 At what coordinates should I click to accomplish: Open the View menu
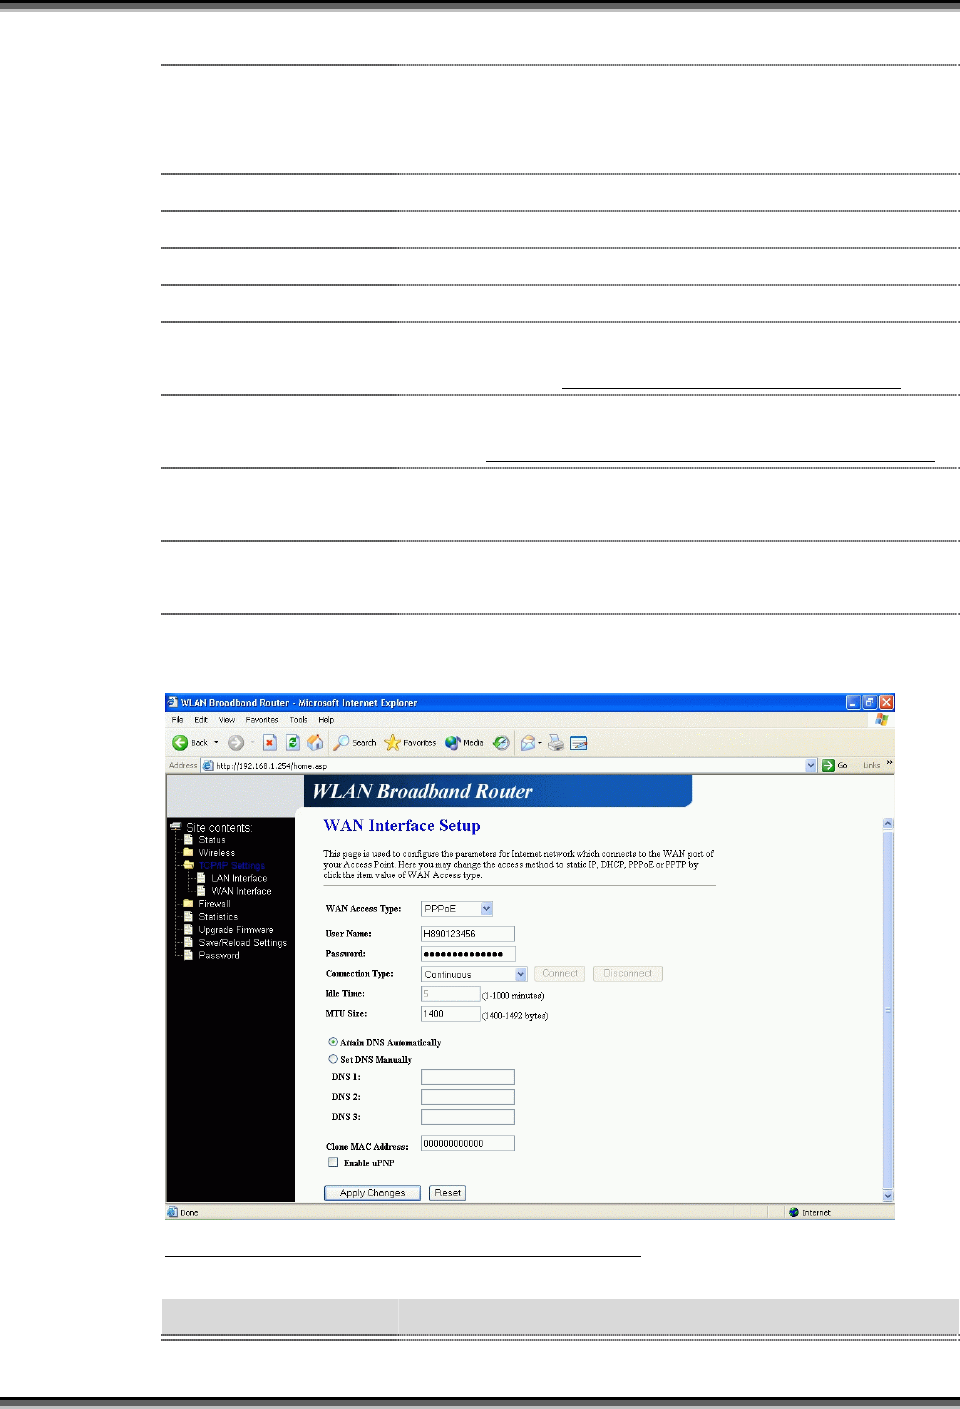(x=227, y=720)
